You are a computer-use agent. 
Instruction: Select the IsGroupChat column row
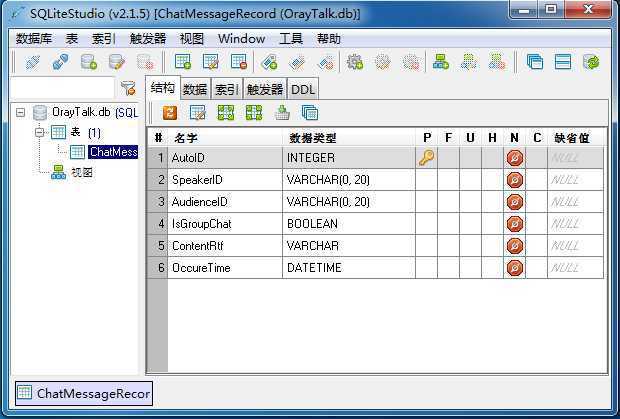pos(375,224)
